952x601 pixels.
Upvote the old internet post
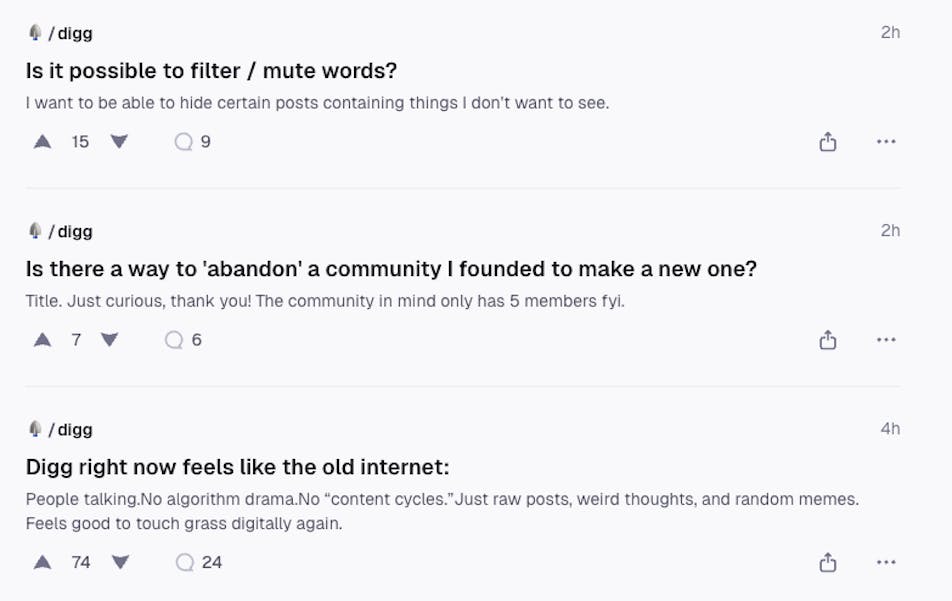(x=43, y=562)
